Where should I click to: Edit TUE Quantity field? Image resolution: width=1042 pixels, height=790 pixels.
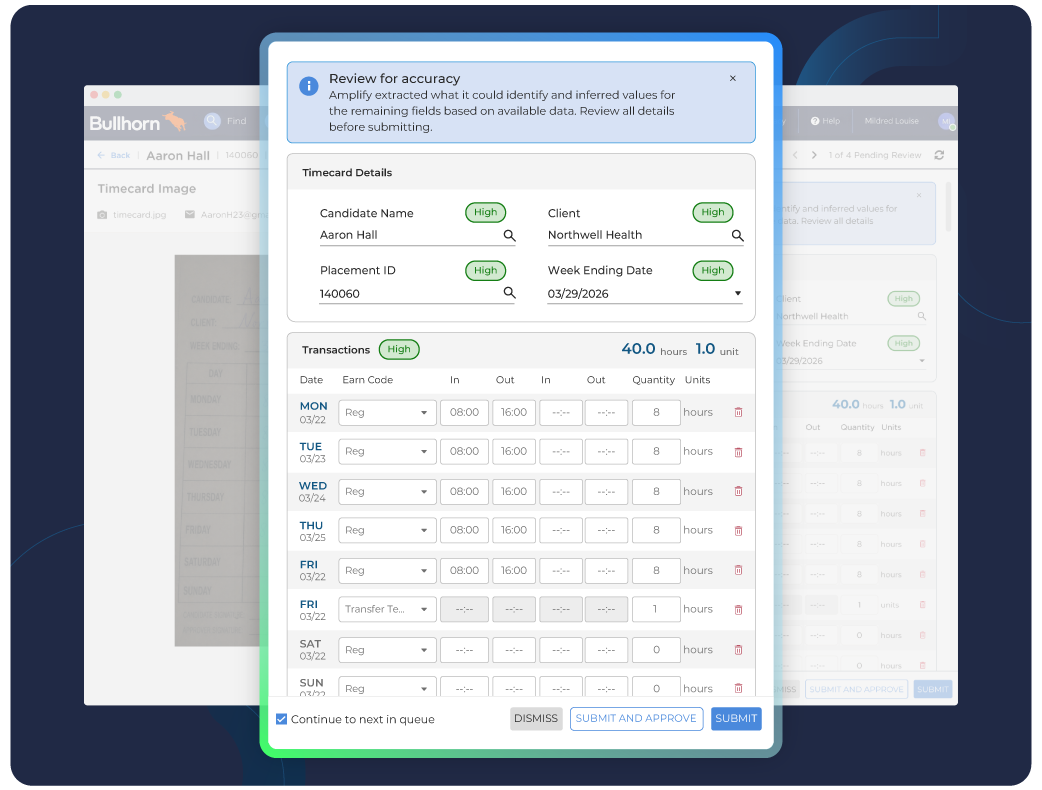(656, 452)
